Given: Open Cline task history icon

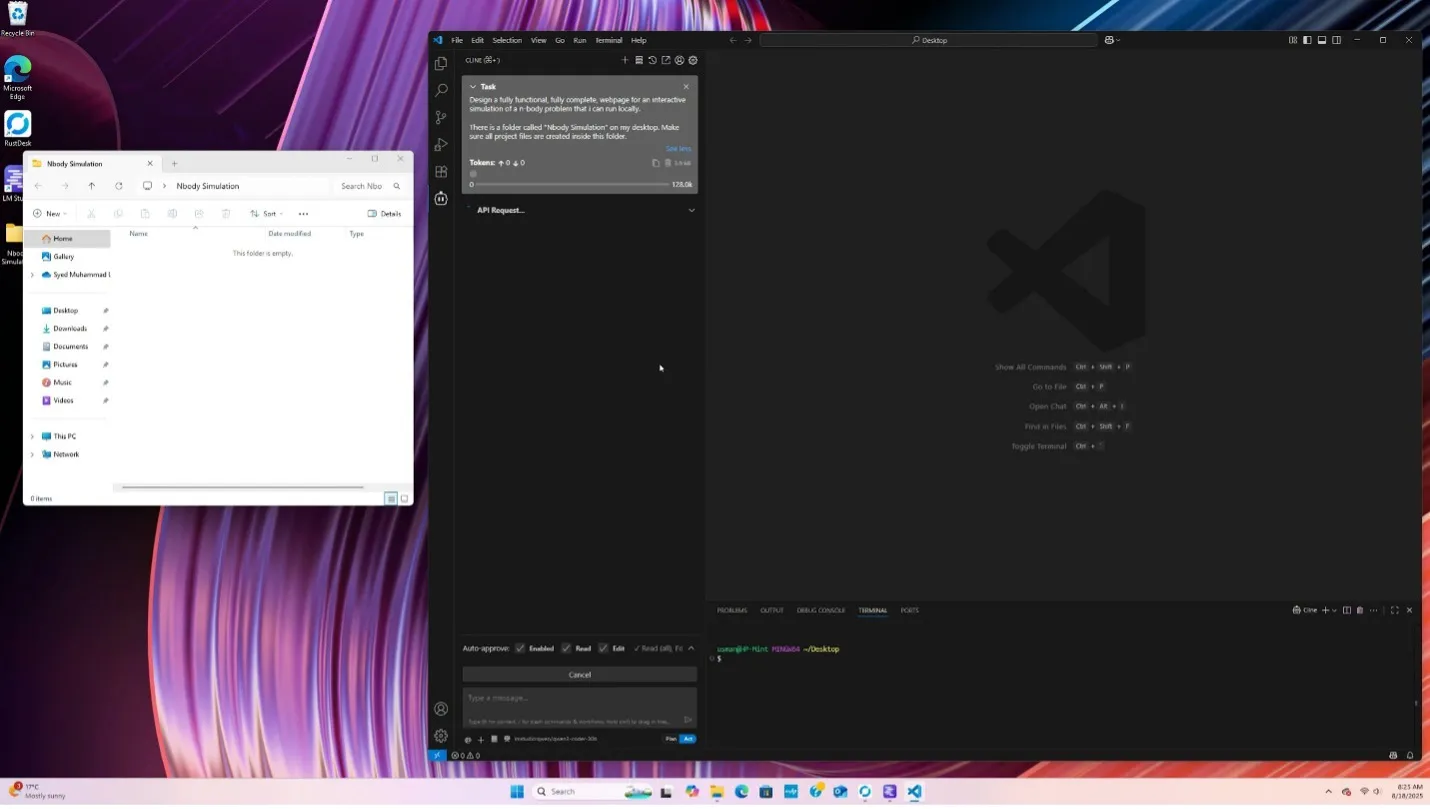Looking at the screenshot, I should tap(652, 60).
